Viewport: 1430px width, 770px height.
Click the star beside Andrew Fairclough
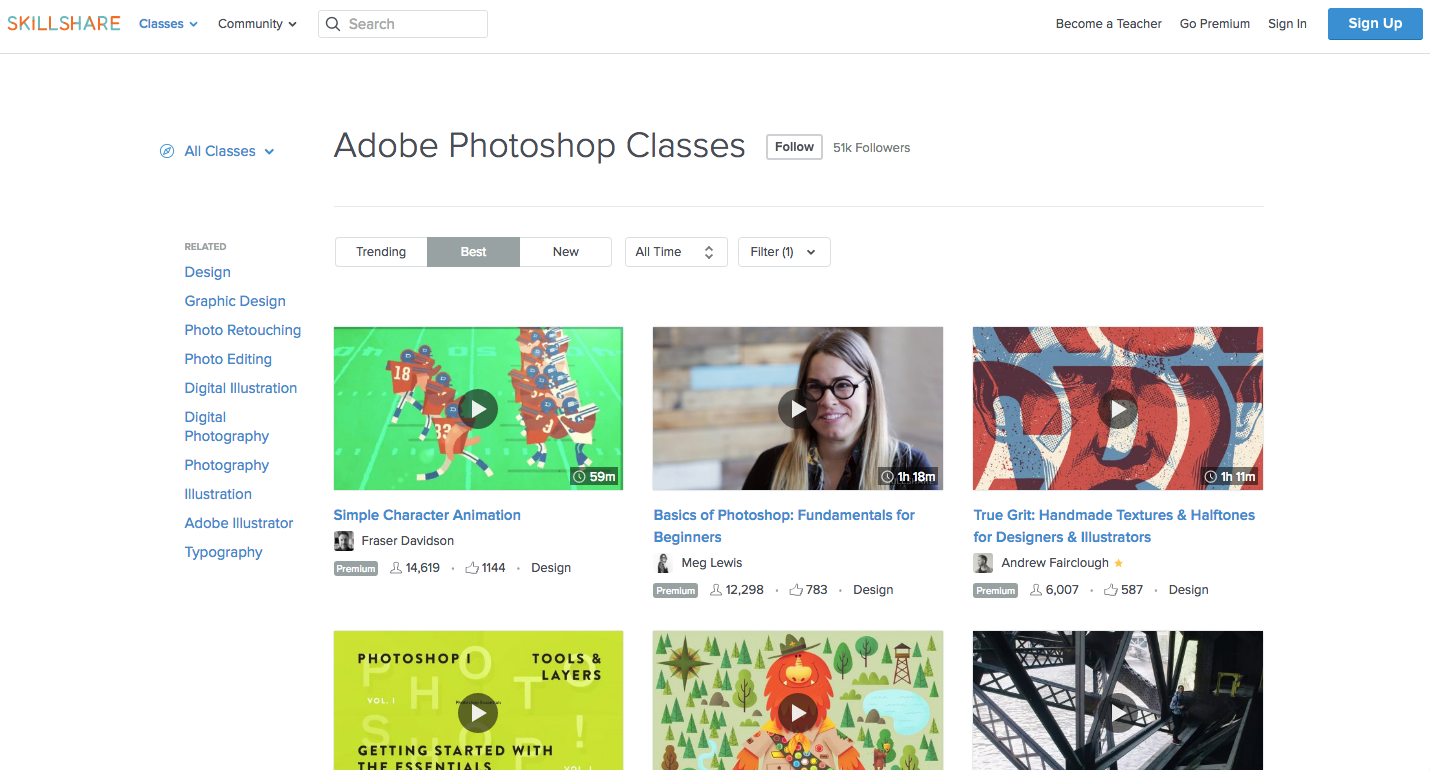pyautogui.click(x=1119, y=563)
